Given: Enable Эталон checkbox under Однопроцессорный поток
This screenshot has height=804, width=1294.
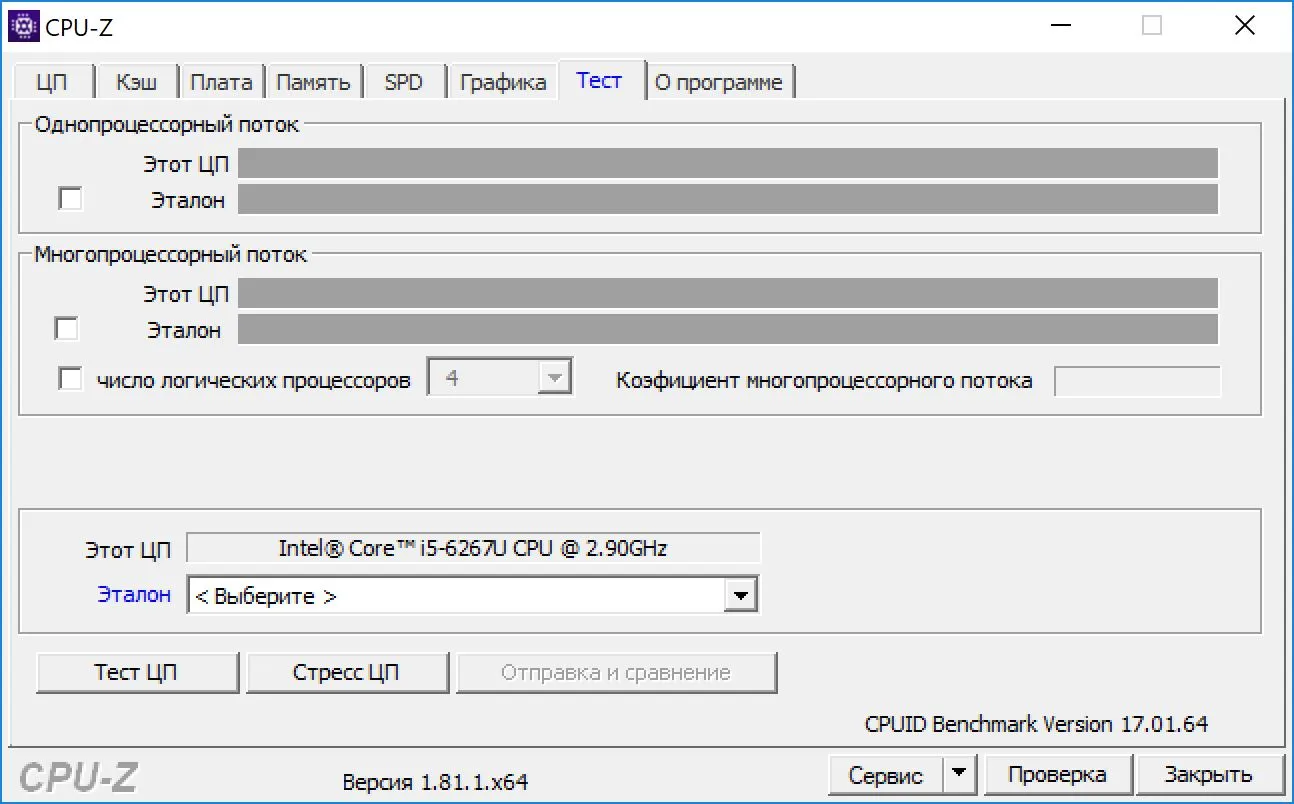Looking at the screenshot, I should tap(70, 199).
